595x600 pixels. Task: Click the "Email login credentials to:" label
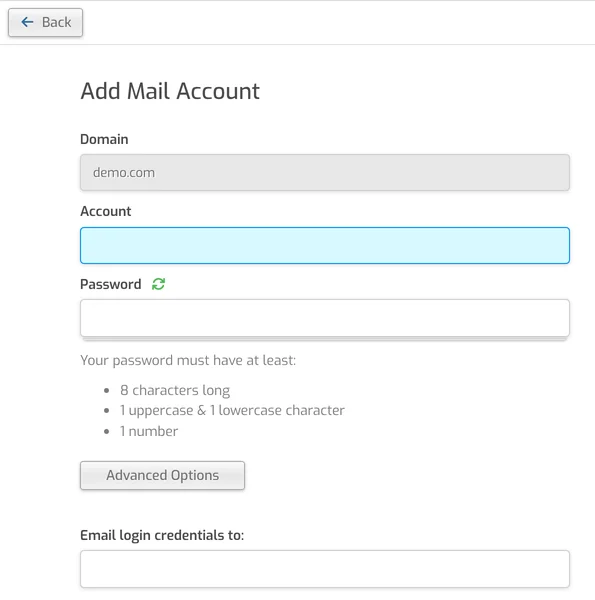click(162, 535)
